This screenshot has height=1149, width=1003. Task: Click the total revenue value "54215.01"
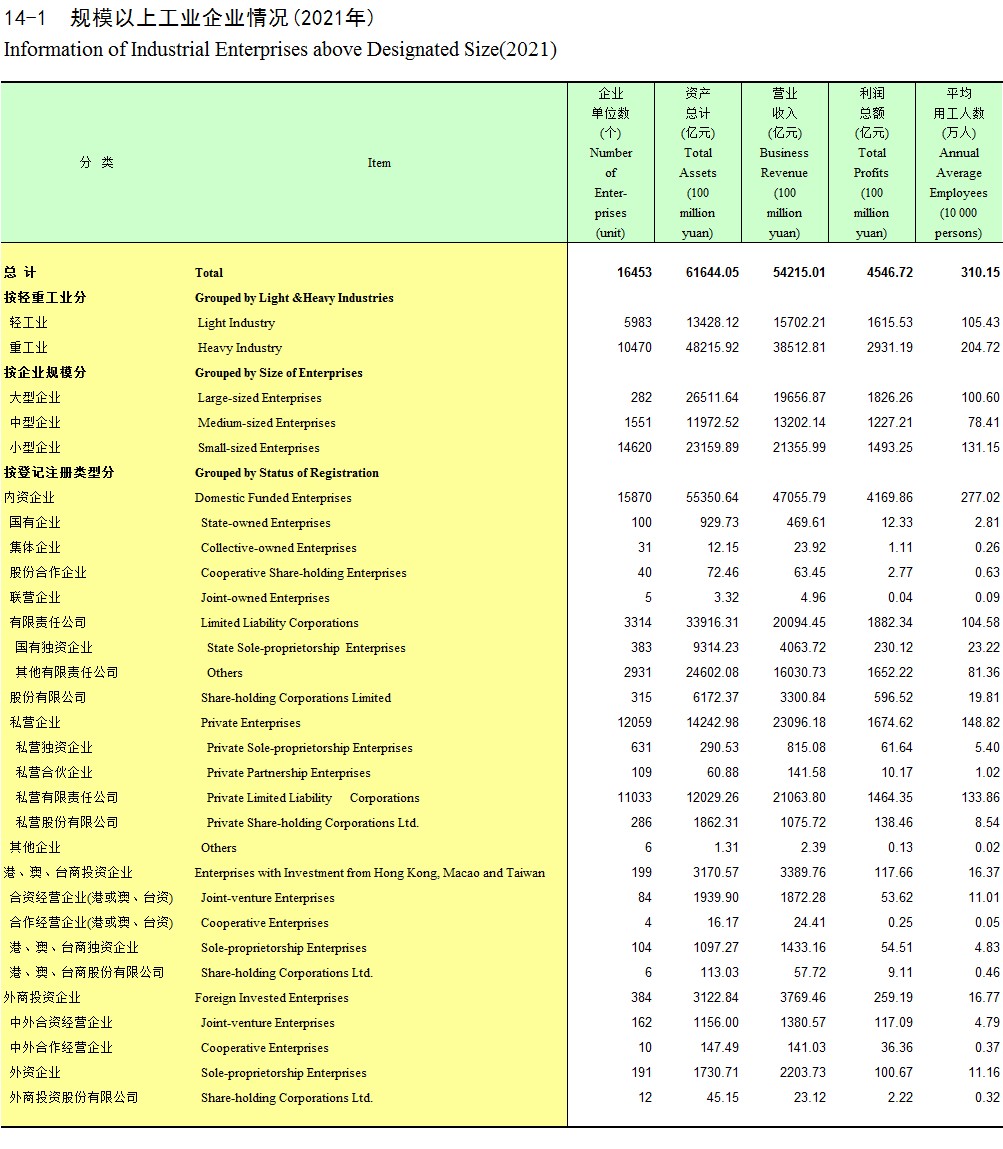pyautogui.click(x=799, y=273)
